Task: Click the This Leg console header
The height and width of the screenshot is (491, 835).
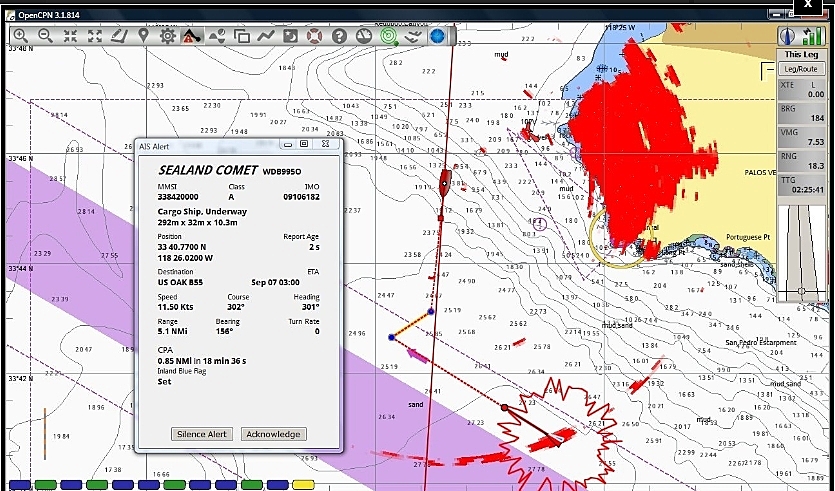Action: click(x=801, y=54)
